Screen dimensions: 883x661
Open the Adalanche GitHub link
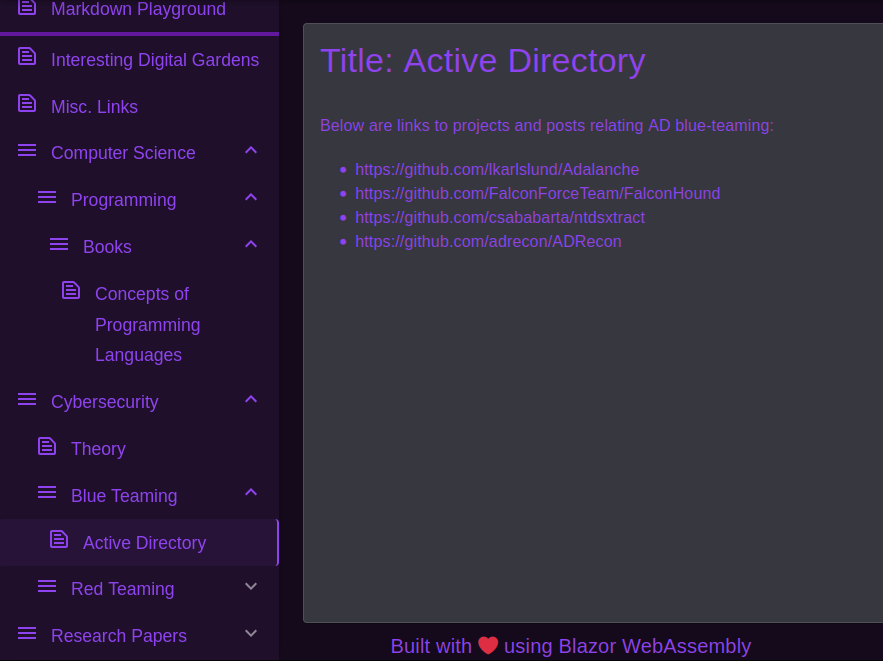pos(497,170)
